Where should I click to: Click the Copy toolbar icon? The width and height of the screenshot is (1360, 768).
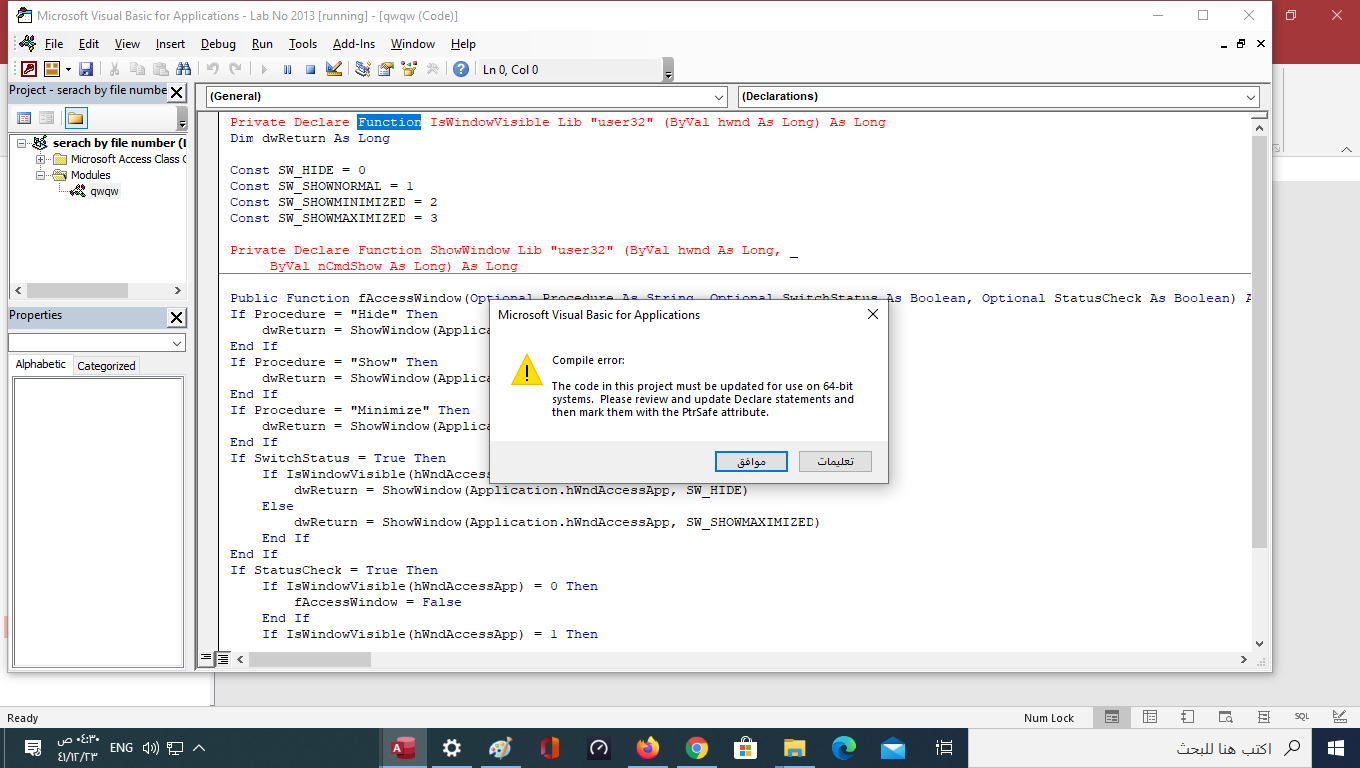pyautogui.click(x=137, y=69)
